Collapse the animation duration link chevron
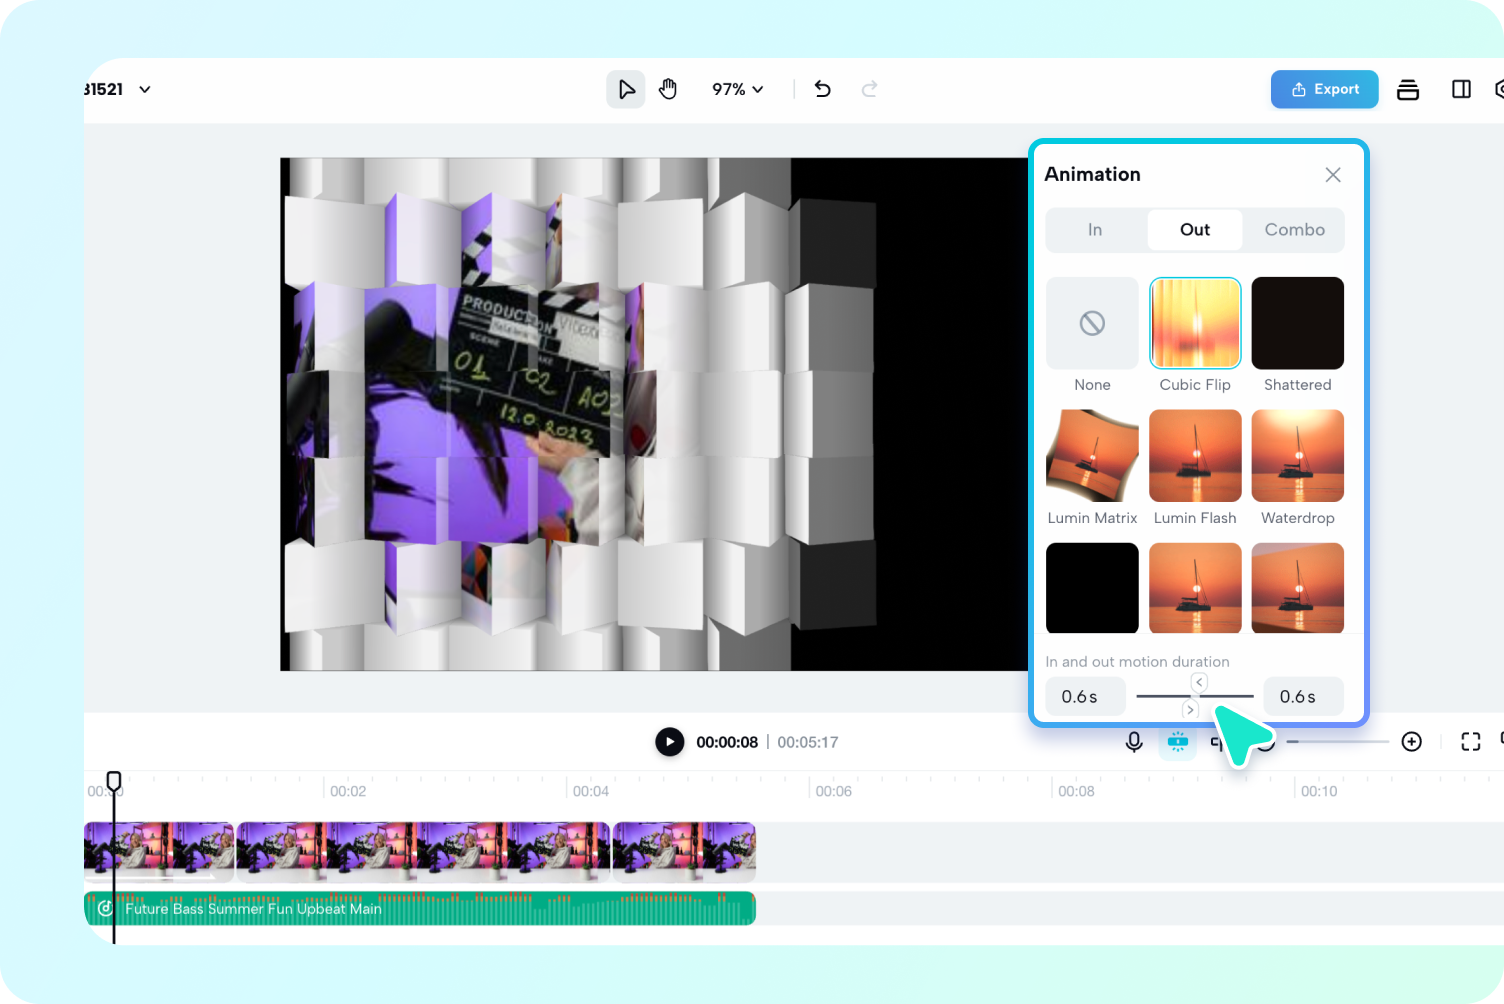The width and height of the screenshot is (1504, 1004). coord(1198,681)
